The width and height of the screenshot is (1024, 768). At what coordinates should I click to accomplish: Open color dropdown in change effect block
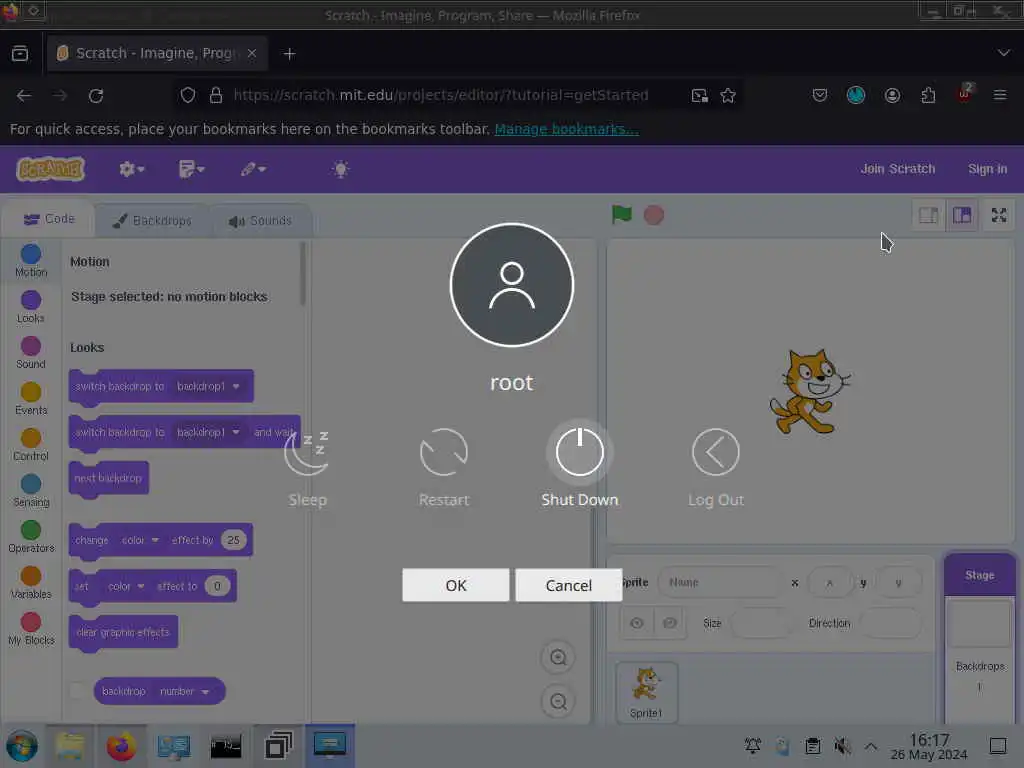click(x=140, y=540)
